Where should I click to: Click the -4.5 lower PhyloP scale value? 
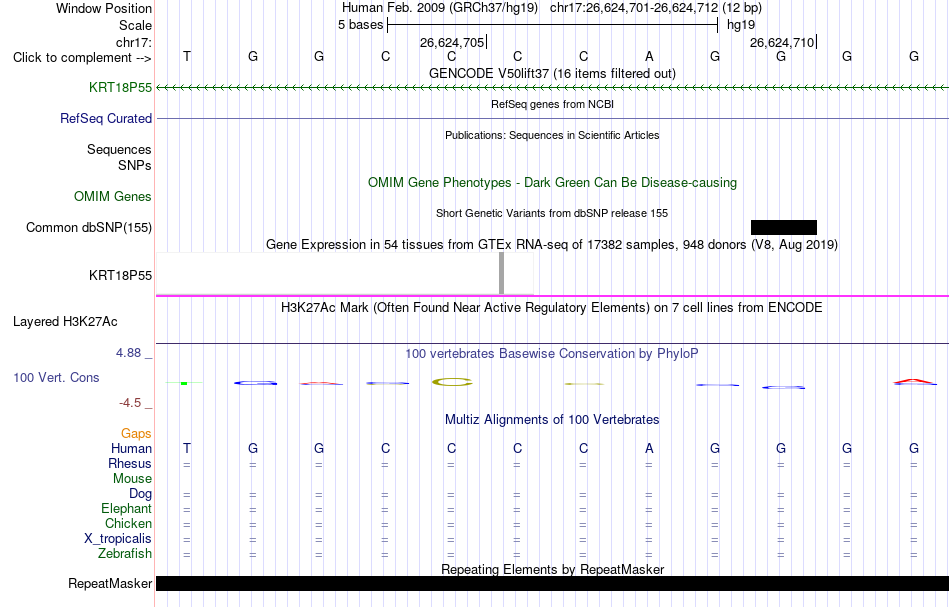coord(130,403)
